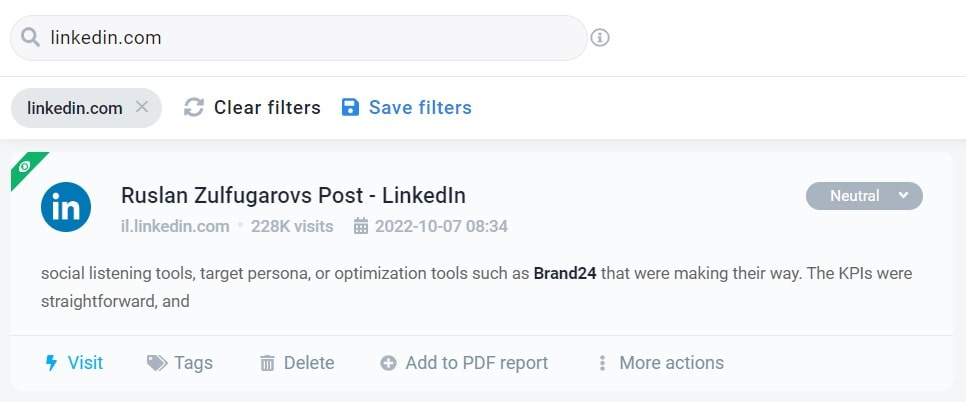This screenshot has height=402, width=966.
Task: Click the LinkedIn logo avatar
Action: (66, 207)
